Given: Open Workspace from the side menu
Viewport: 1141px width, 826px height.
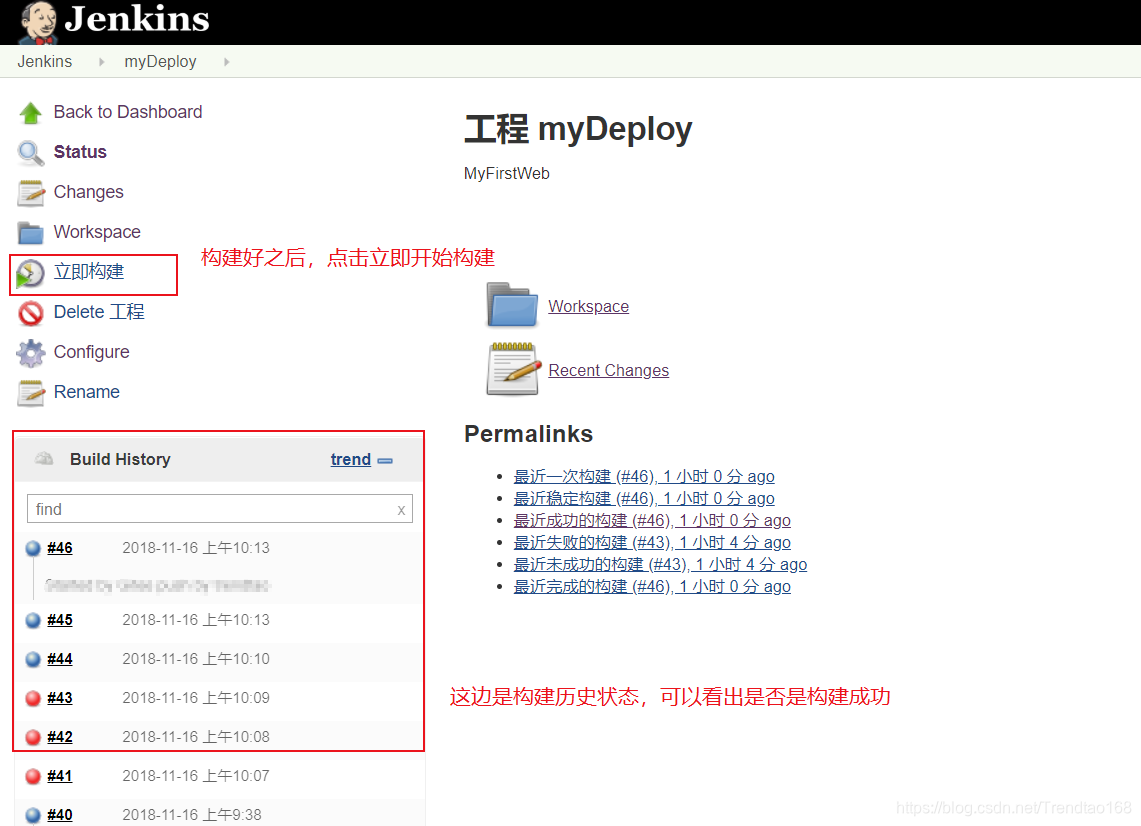Looking at the screenshot, I should pos(98,232).
